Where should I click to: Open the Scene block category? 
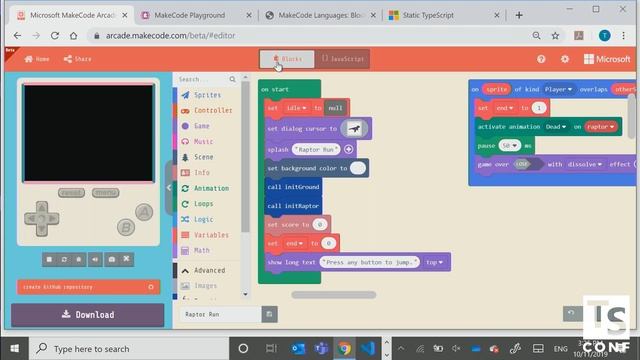tap(203, 157)
